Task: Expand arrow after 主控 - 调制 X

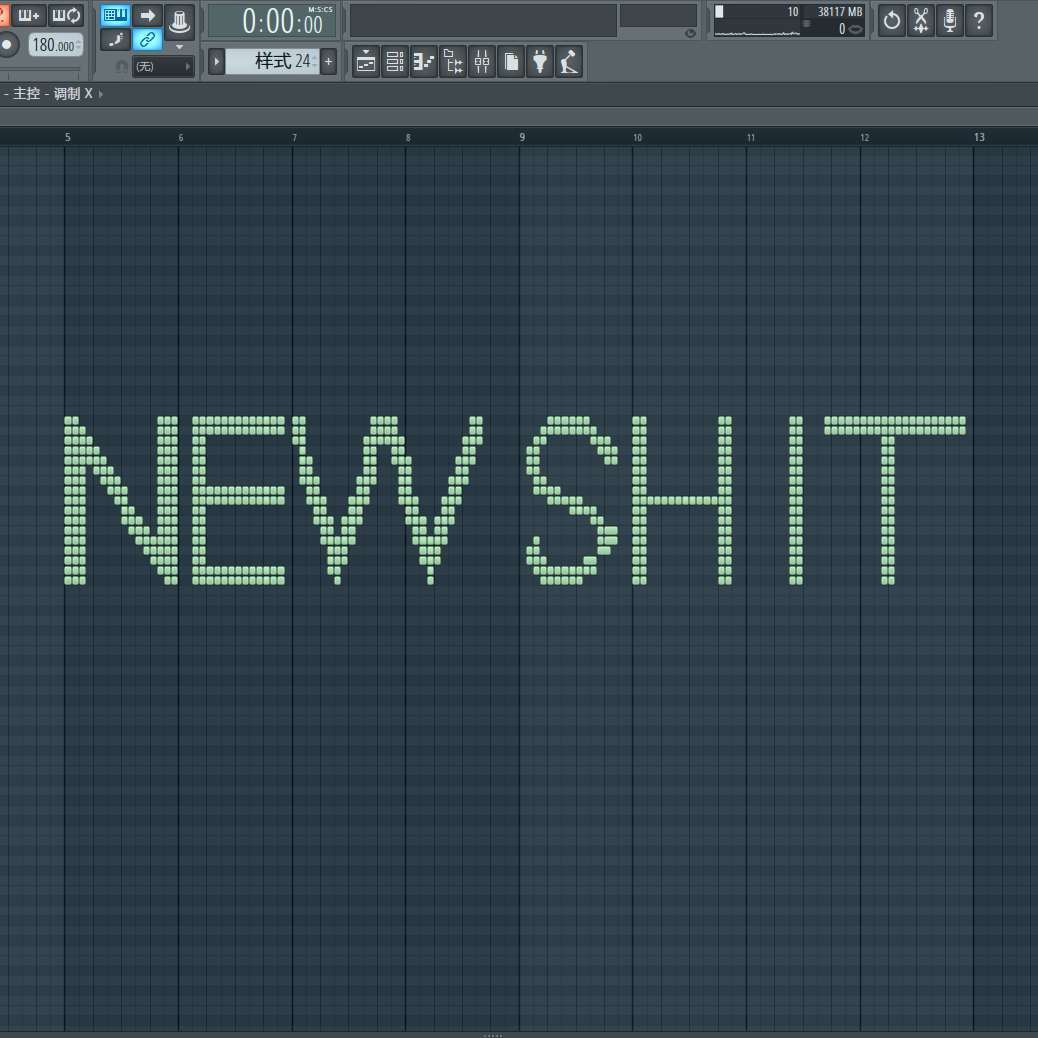Action: pos(101,94)
